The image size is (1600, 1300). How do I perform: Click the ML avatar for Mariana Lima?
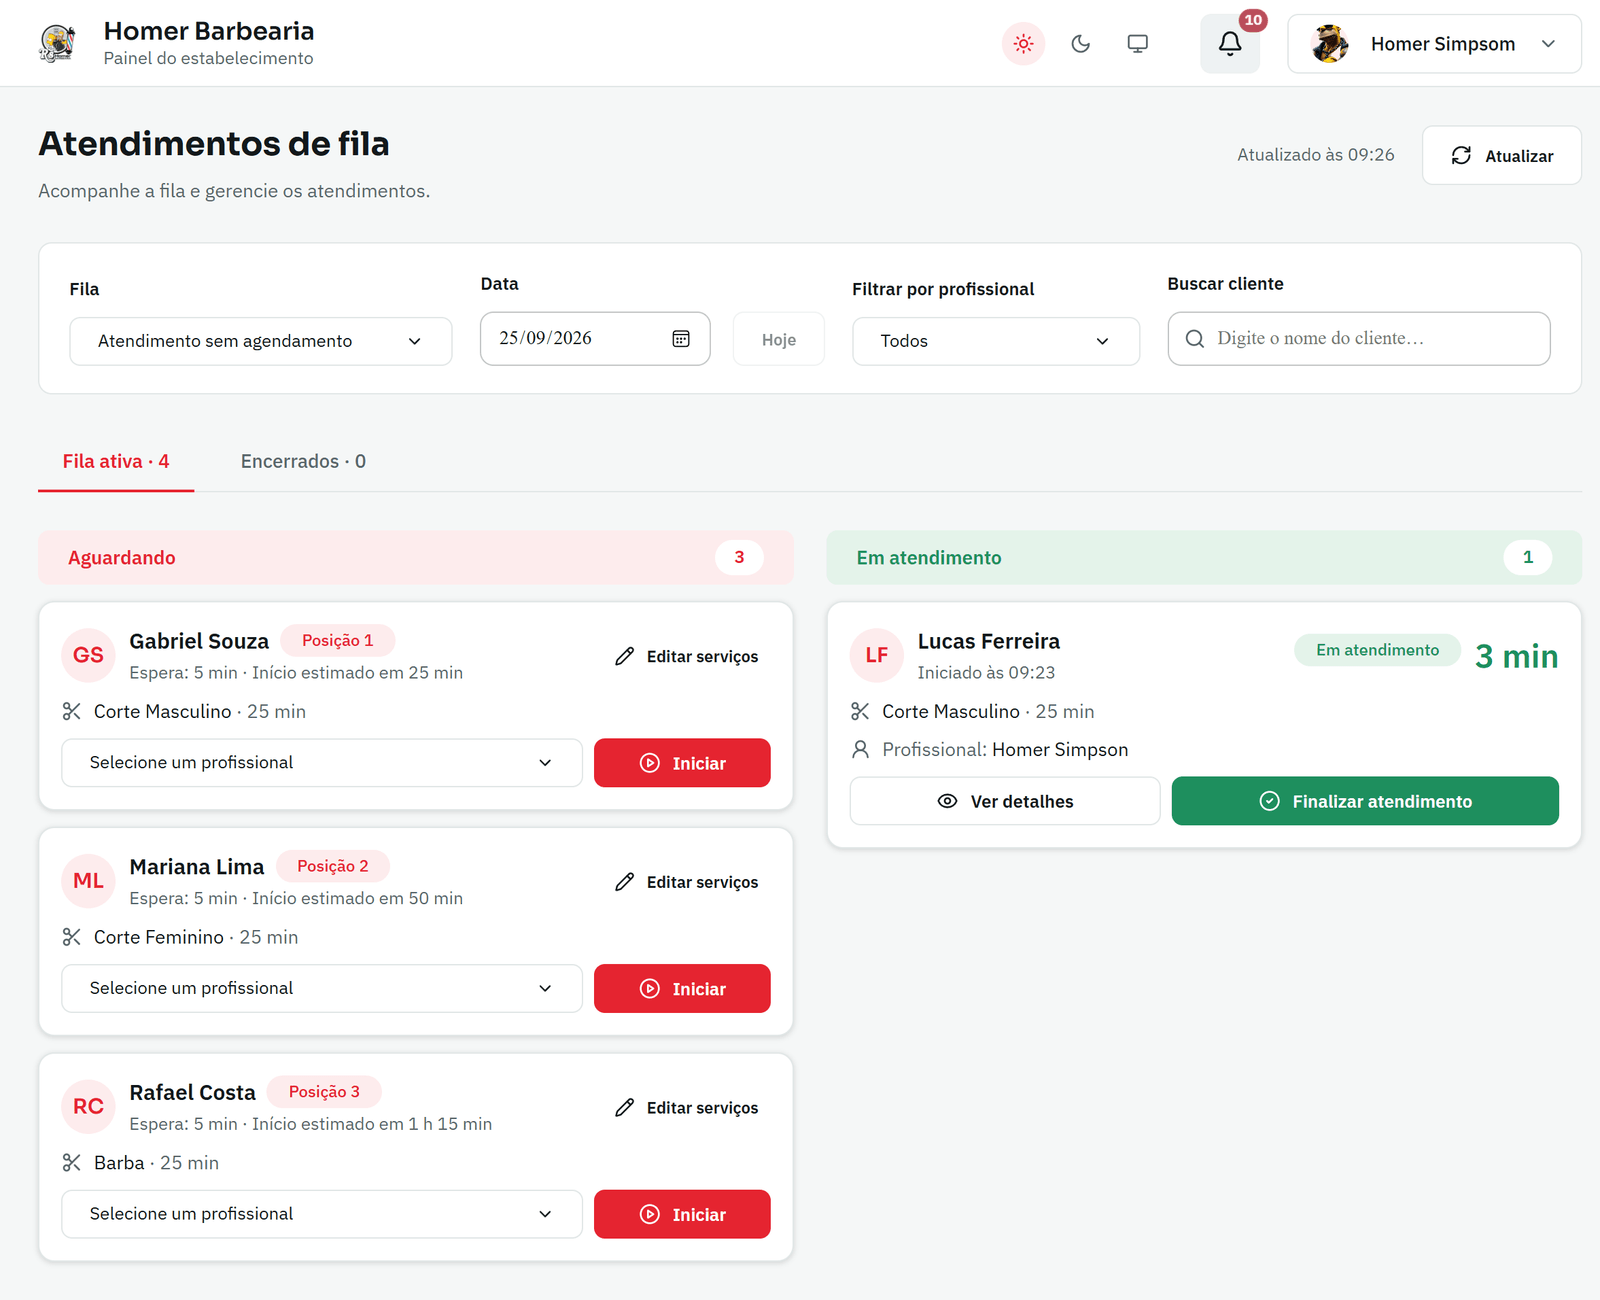88,881
